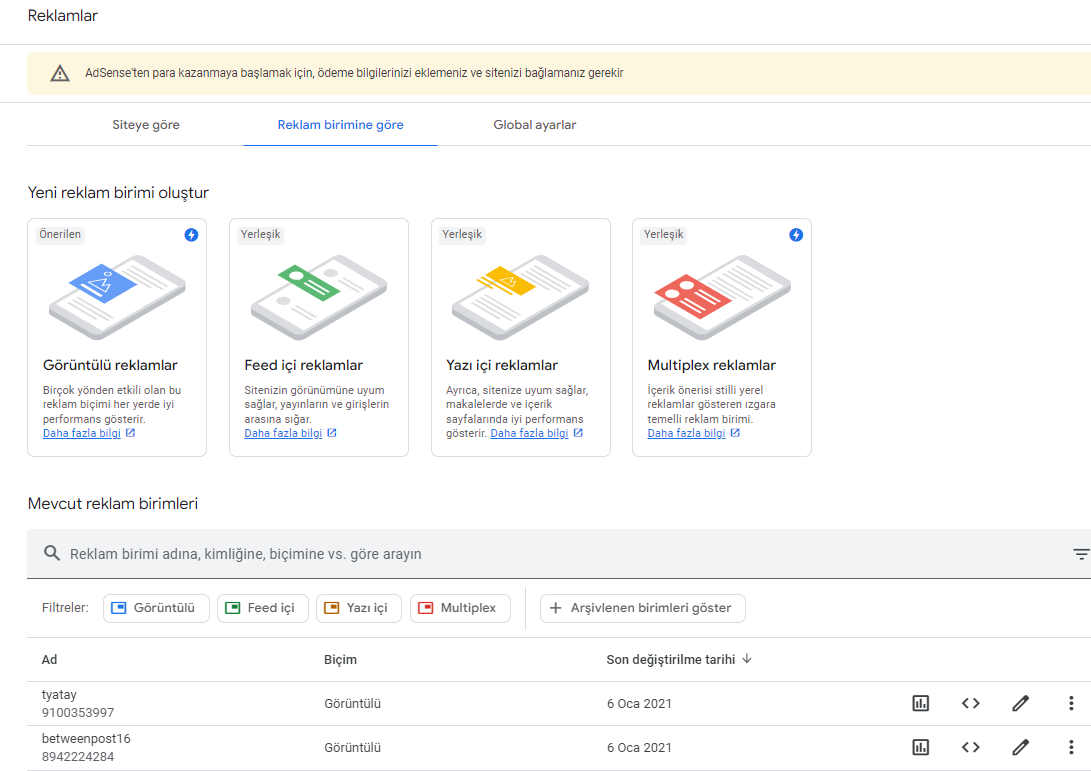
Task: Click Görüntülü format cell in betweenpost16 row
Action: [353, 747]
